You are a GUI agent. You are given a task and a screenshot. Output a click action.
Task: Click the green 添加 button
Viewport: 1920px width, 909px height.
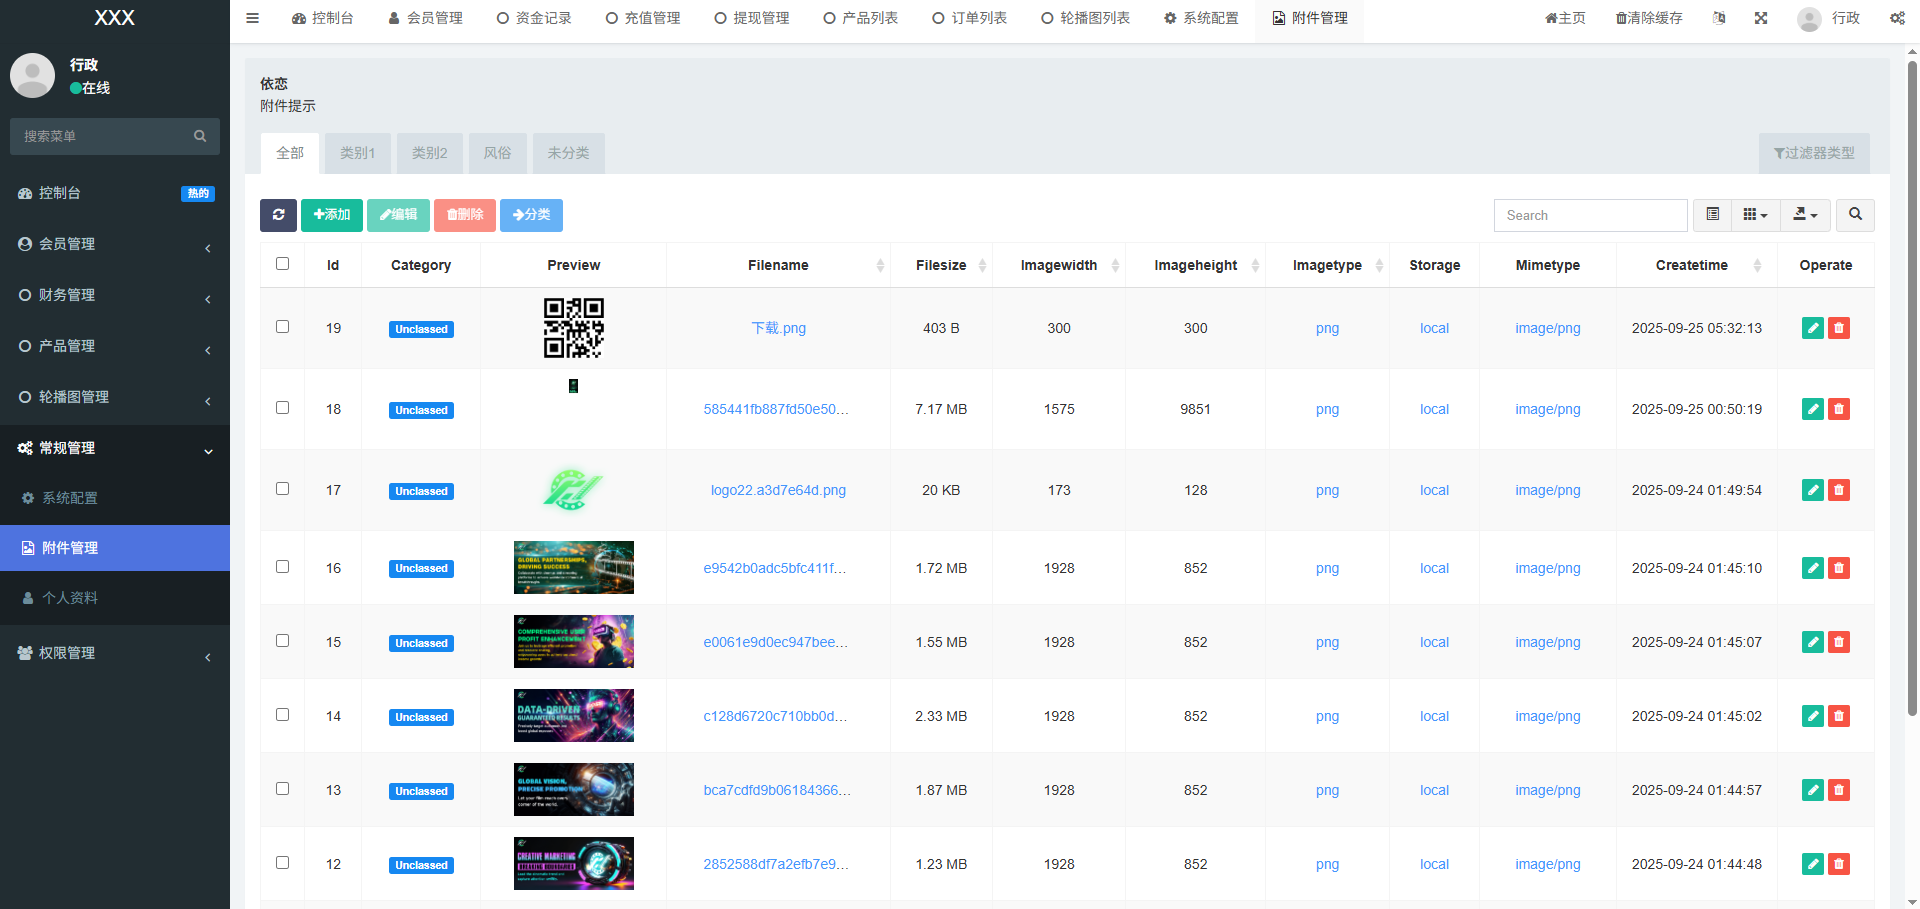[x=332, y=215]
